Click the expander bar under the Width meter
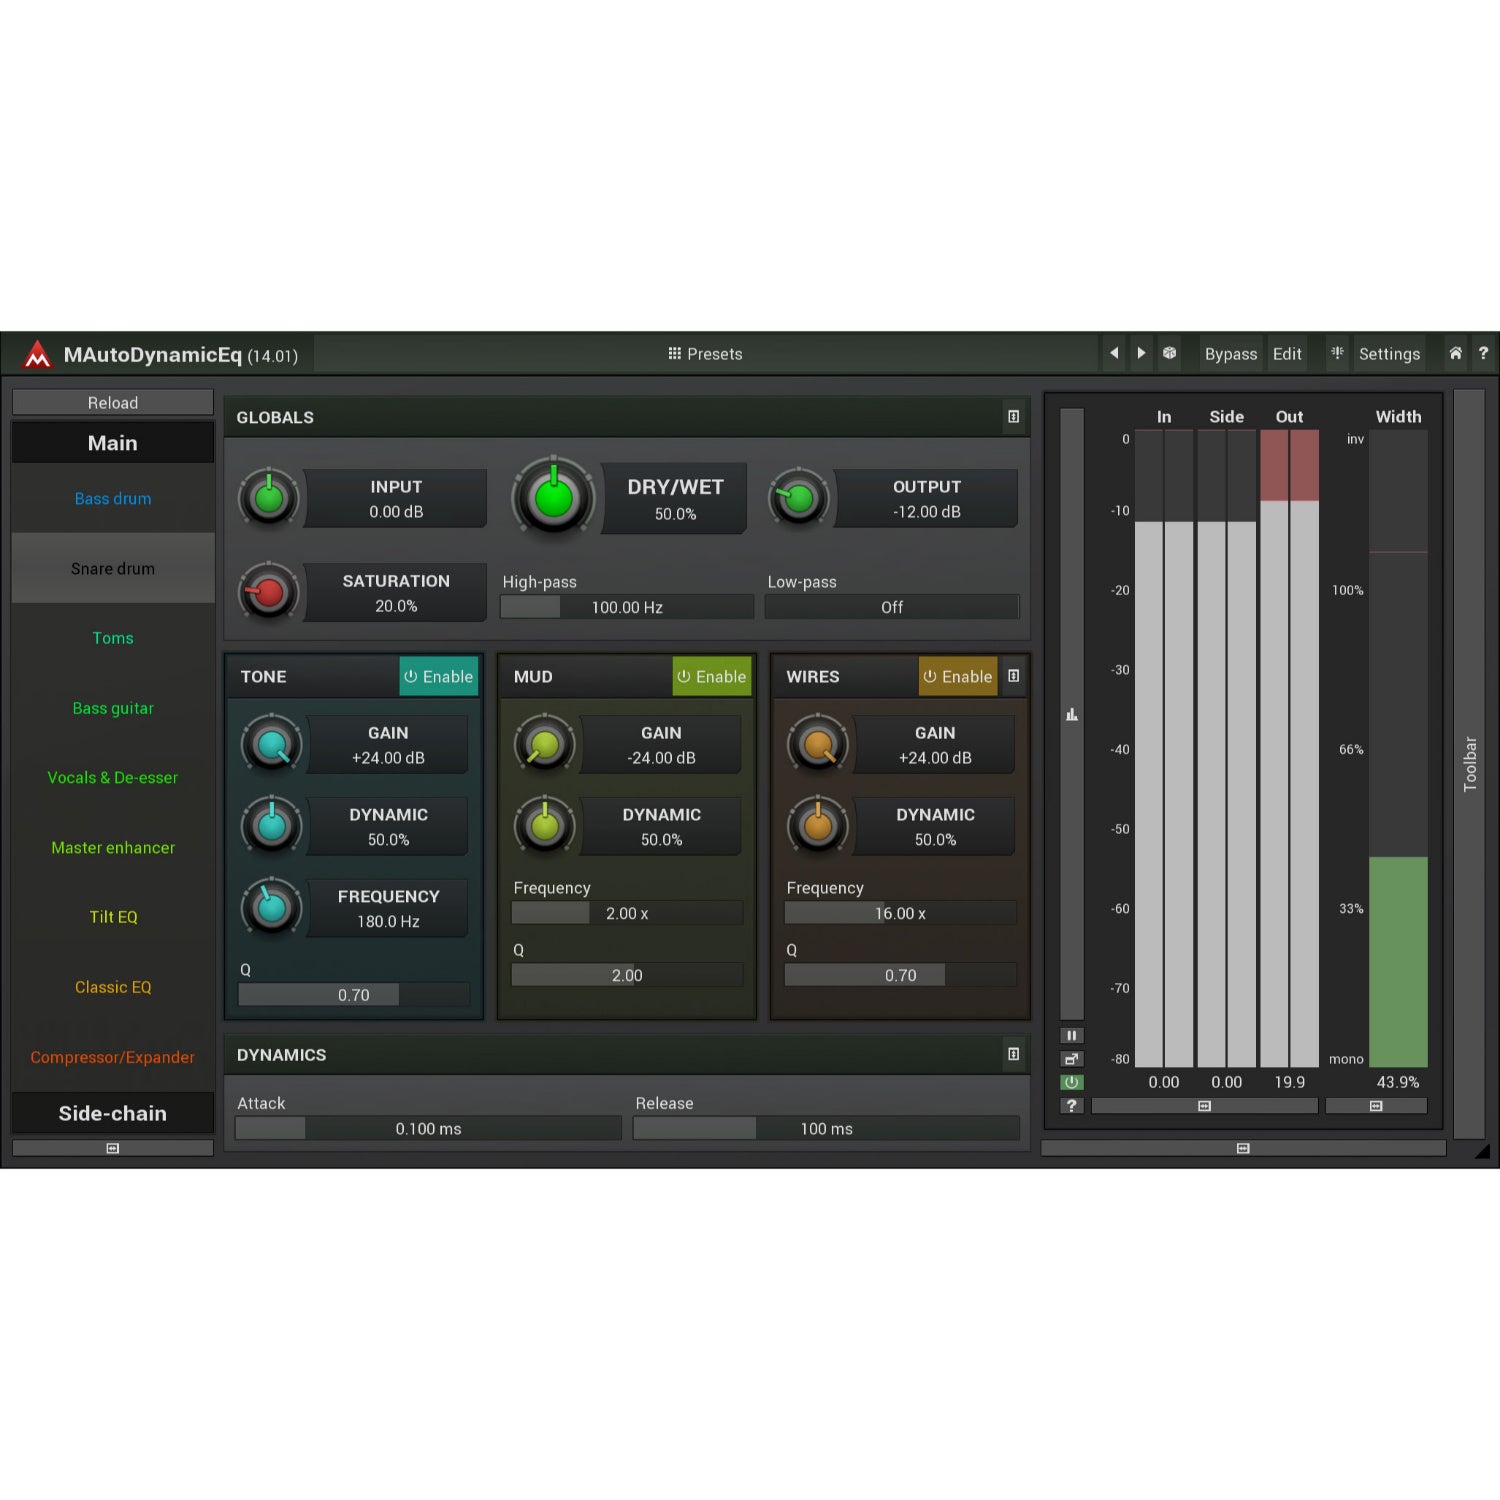The image size is (1500, 1500). click(x=1376, y=1106)
